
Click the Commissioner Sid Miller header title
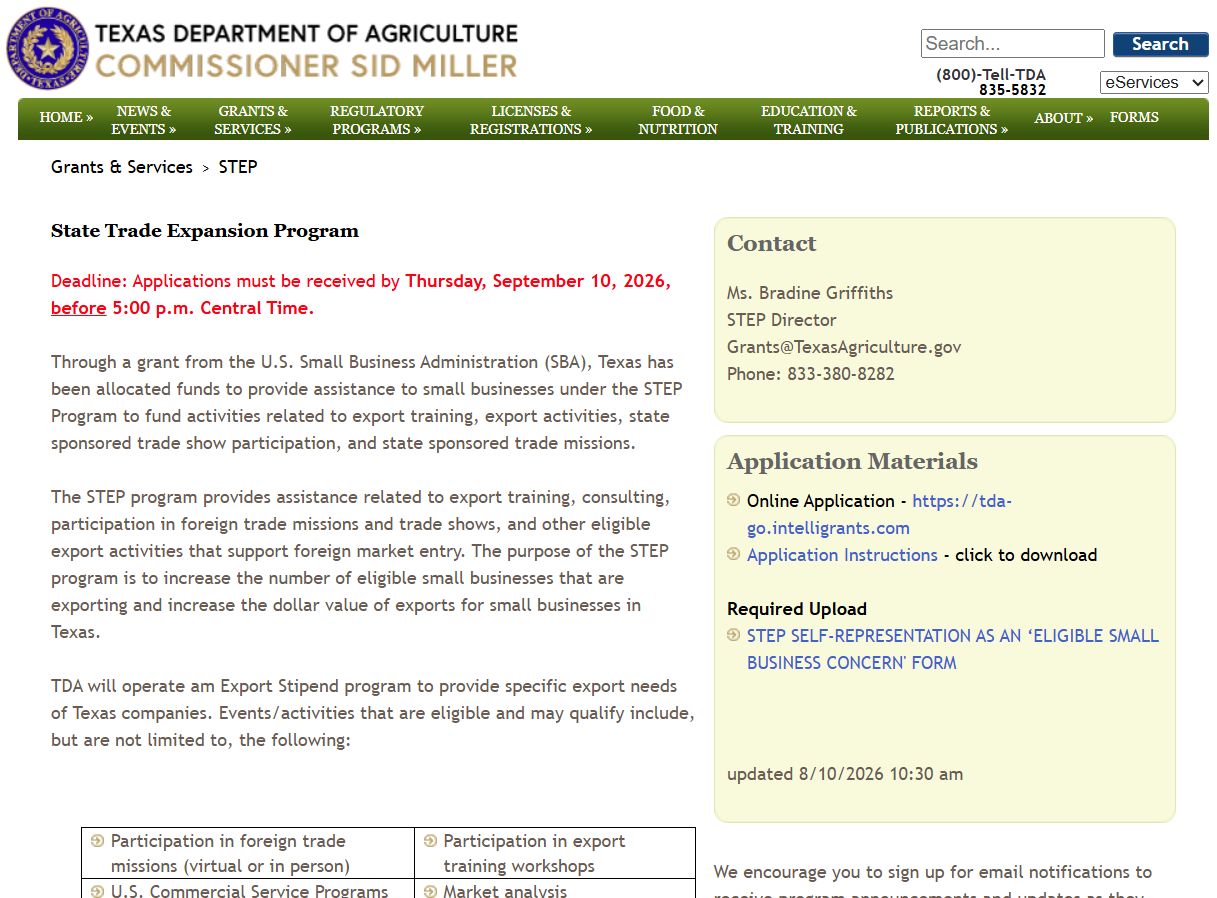(306, 66)
